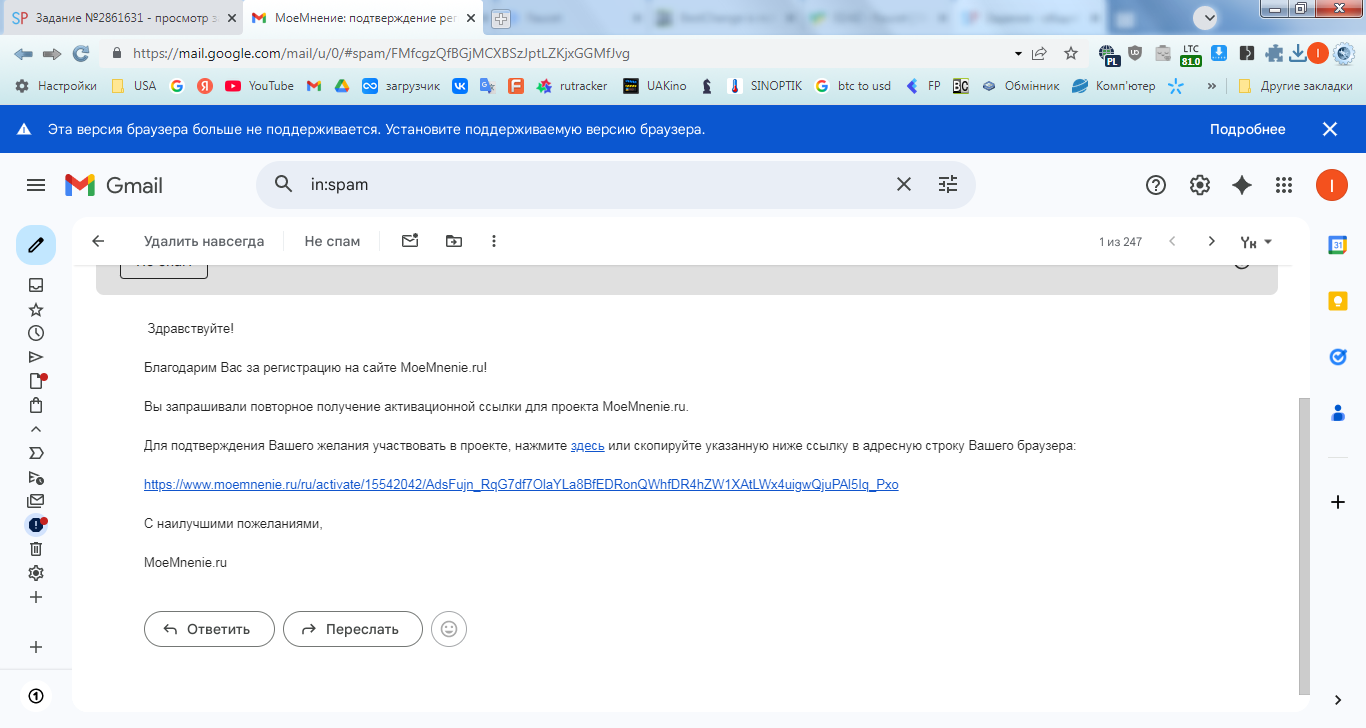Open Drafts icon with red dot
1366x728 pixels.
point(37,381)
